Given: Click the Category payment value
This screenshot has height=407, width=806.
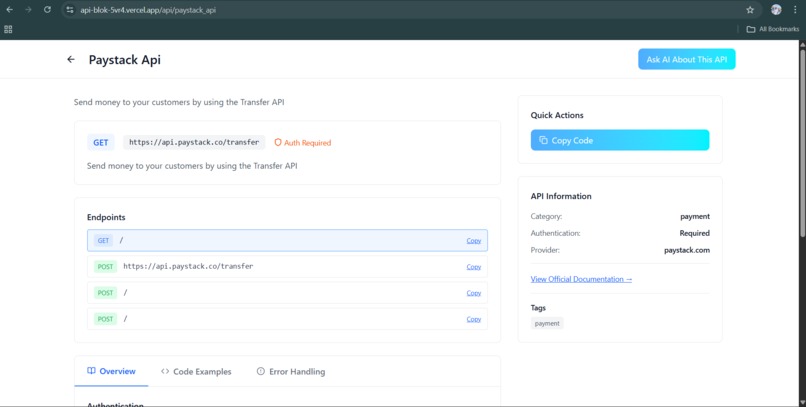Looking at the screenshot, I should click(x=695, y=216).
